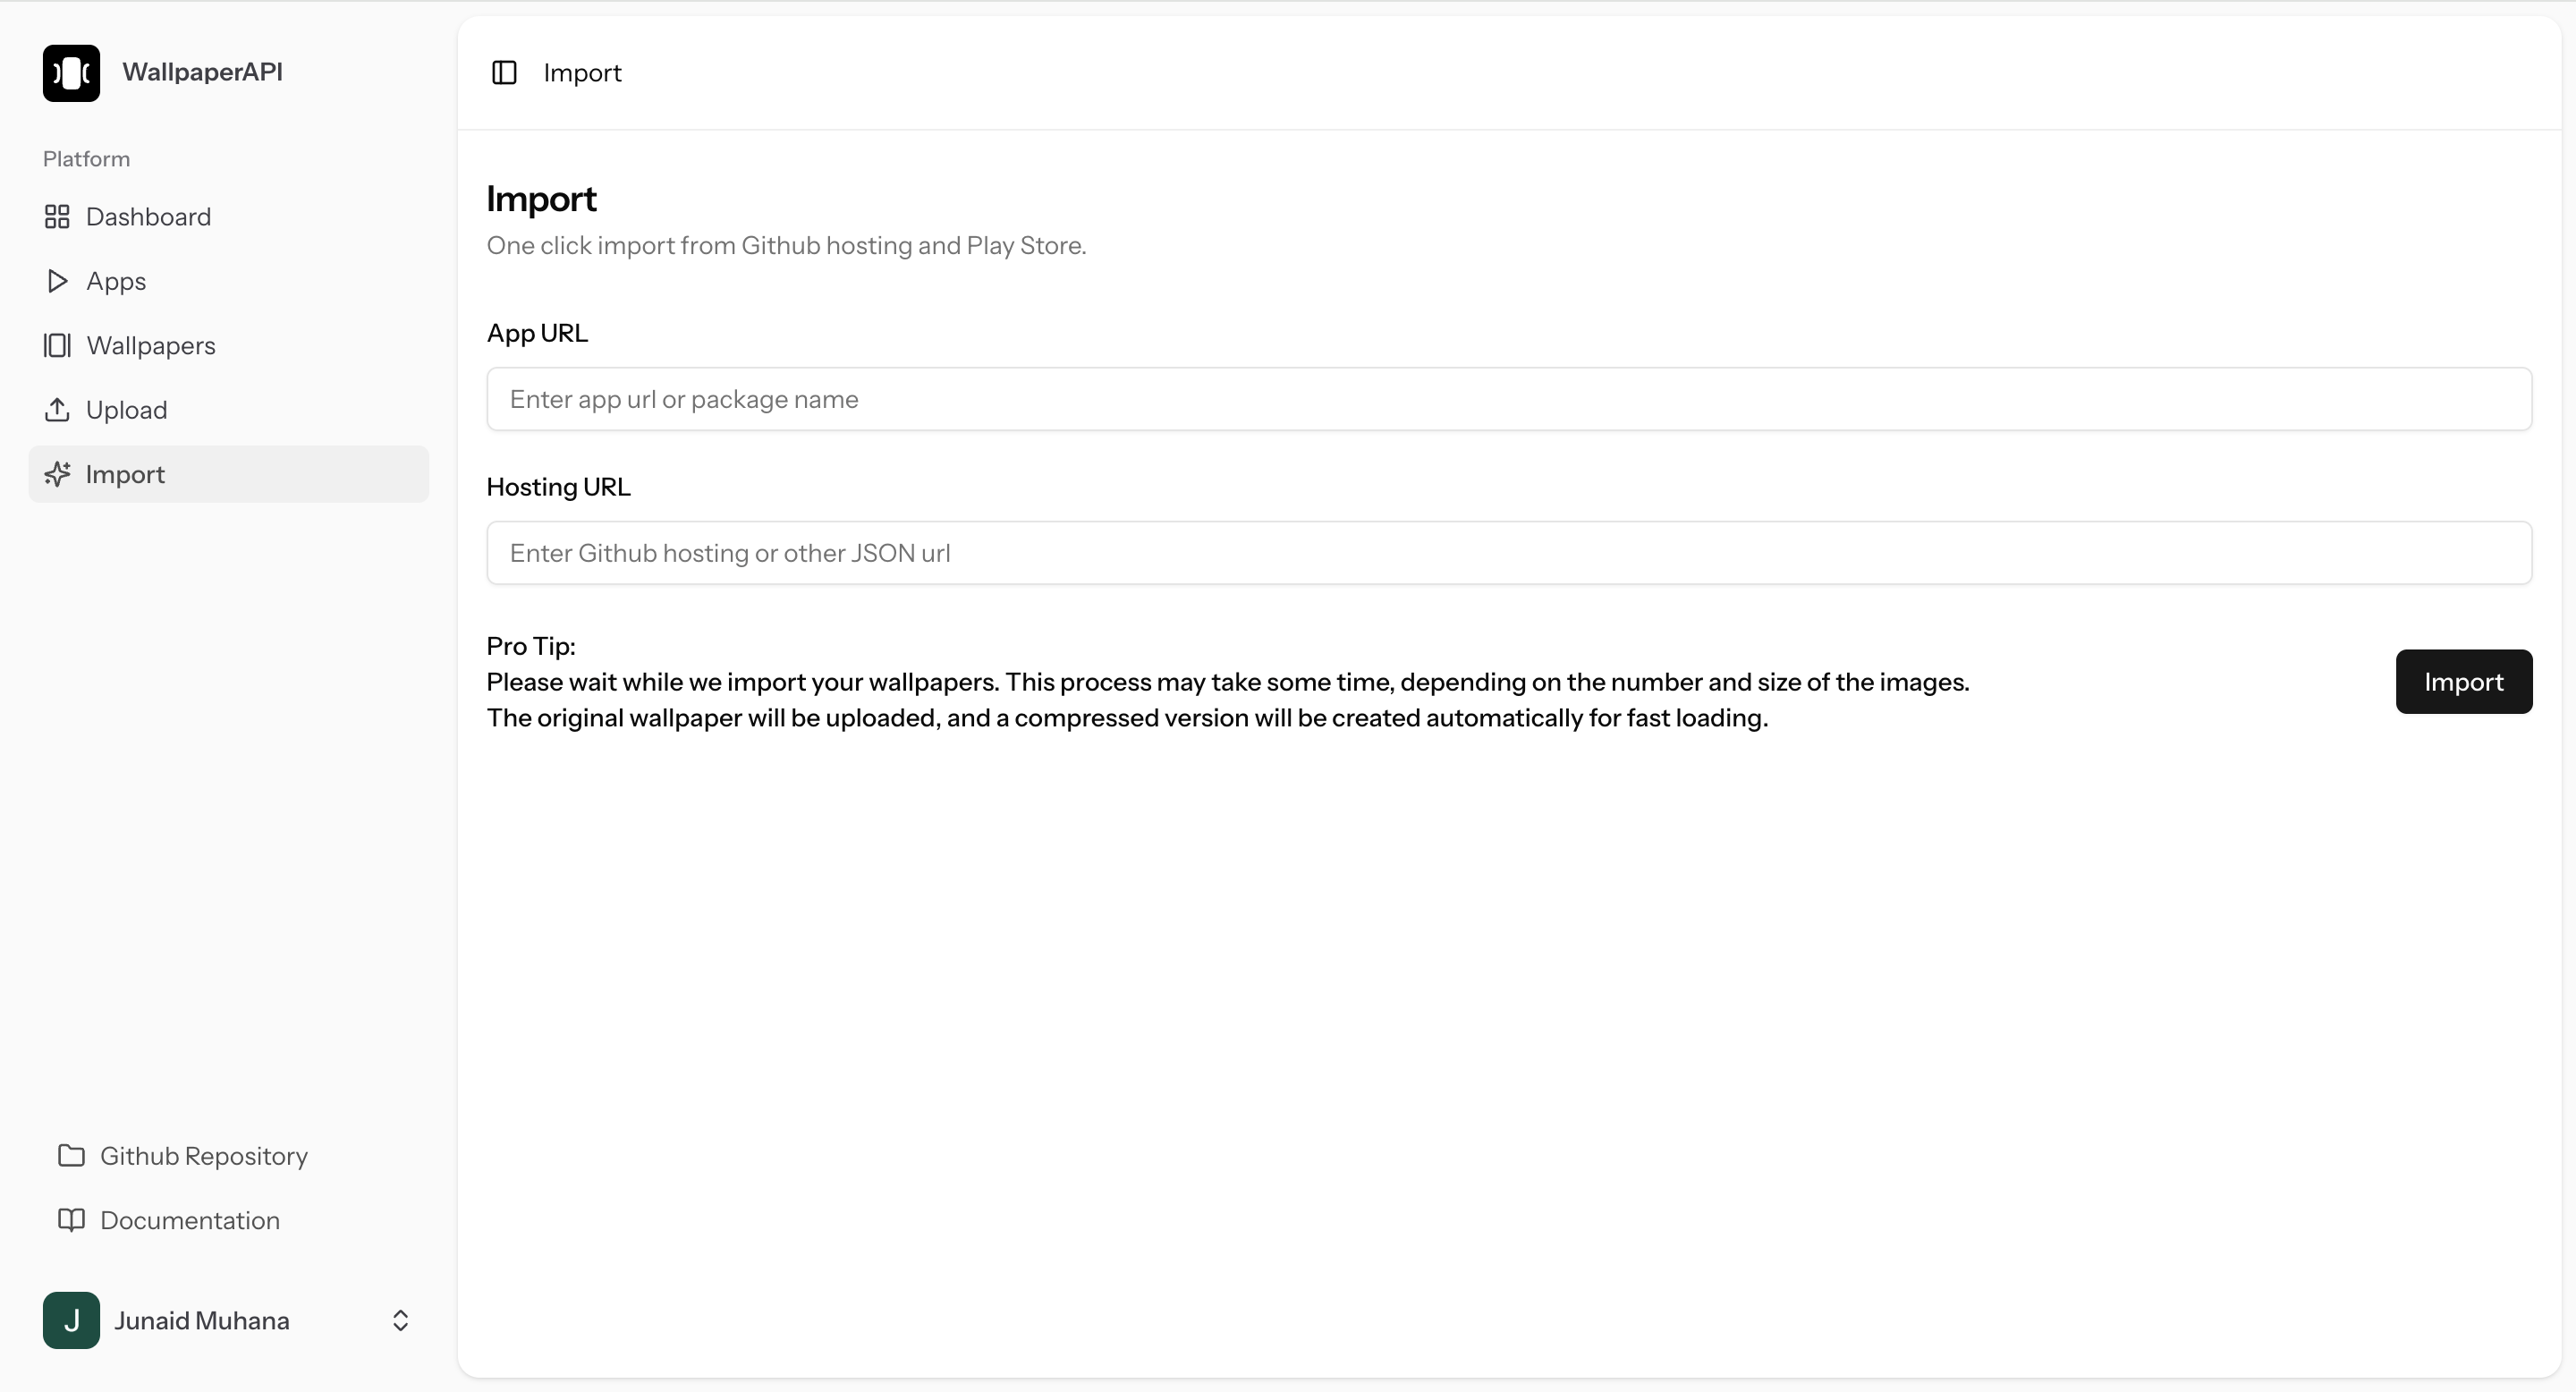Click the Apps play icon

57,281
